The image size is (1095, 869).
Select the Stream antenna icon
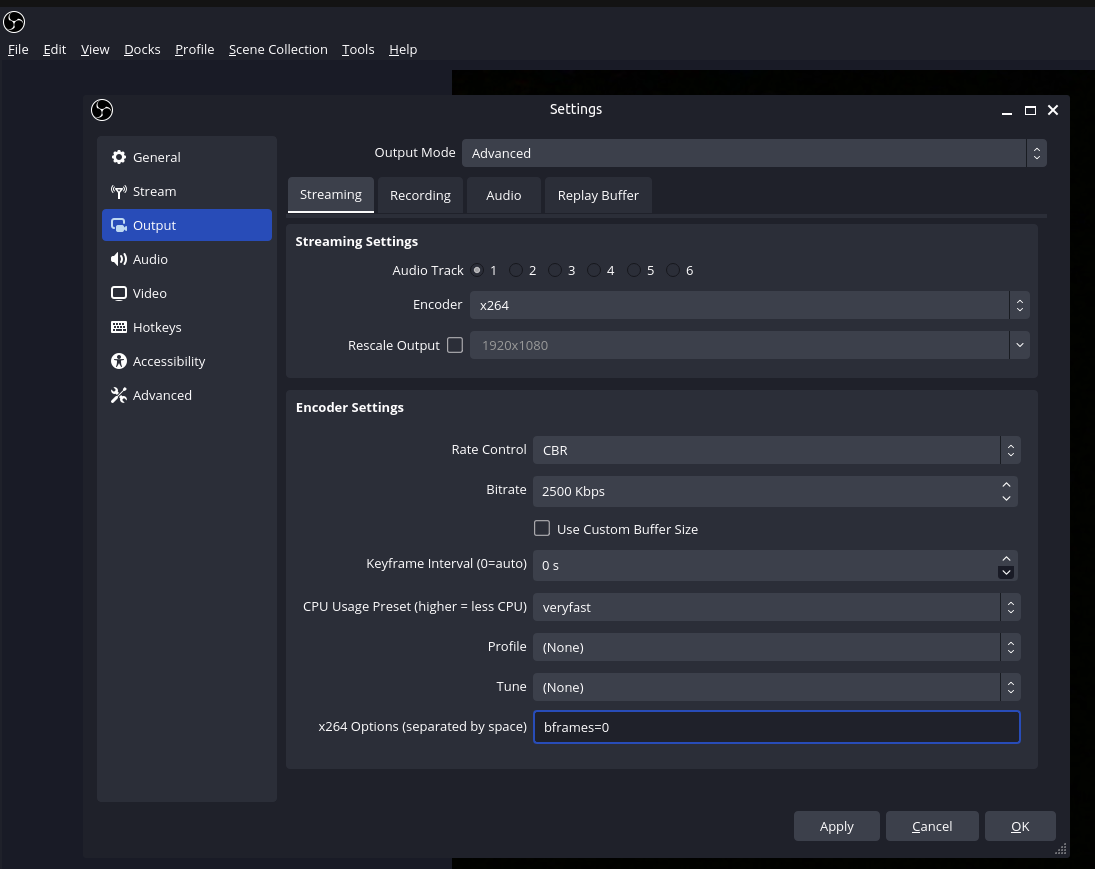tap(119, 191)
